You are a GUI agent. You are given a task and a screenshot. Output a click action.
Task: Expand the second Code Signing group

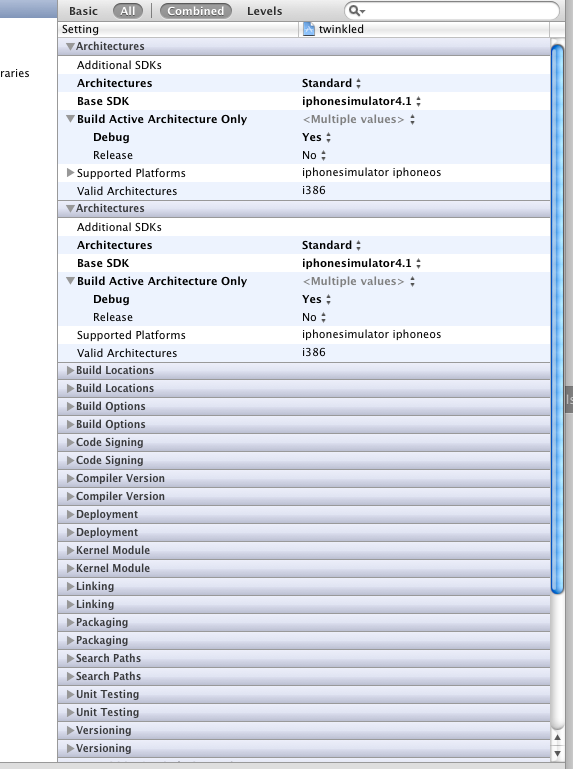[x=70, y=460]
